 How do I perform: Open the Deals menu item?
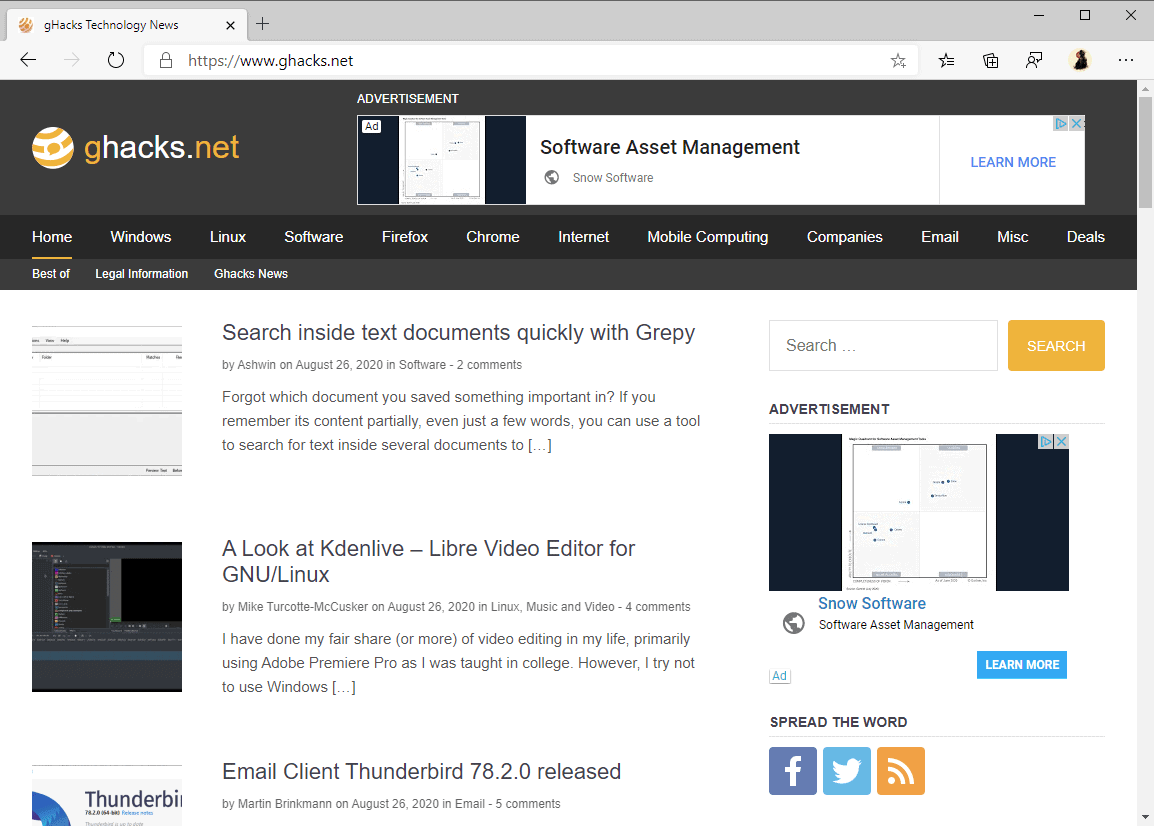1086,237
